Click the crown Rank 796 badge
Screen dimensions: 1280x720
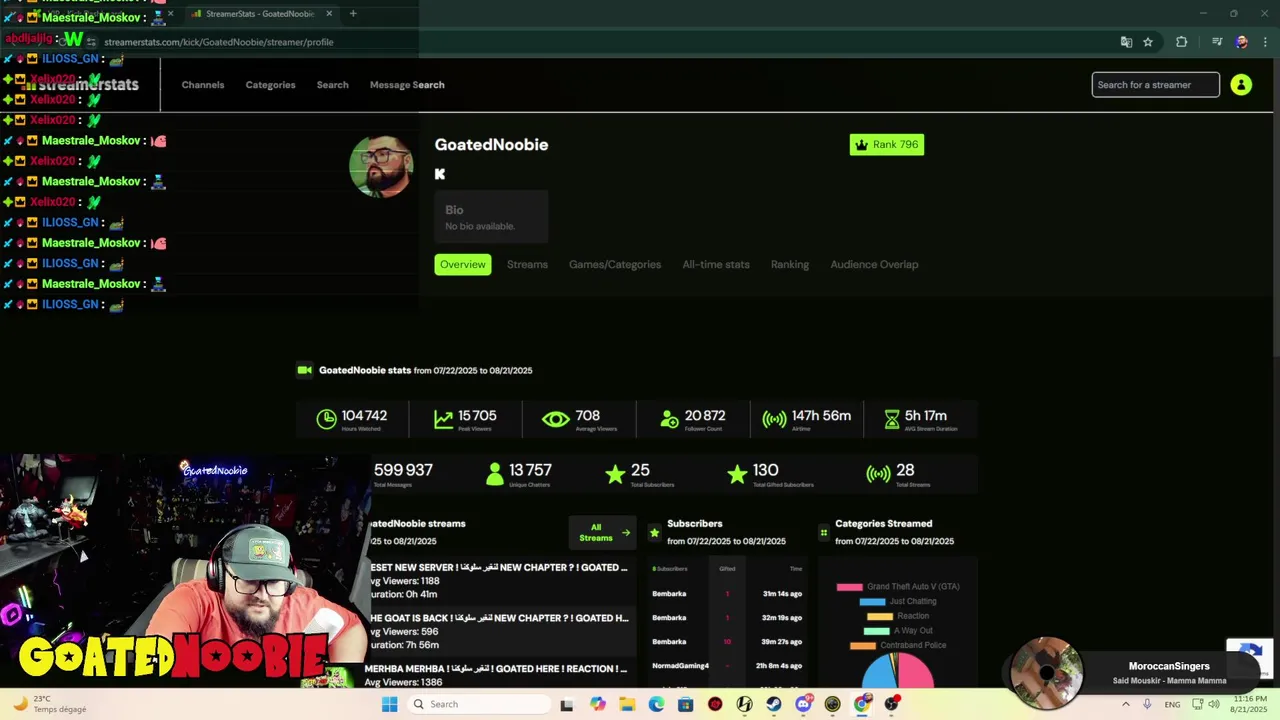pos(886,145)
